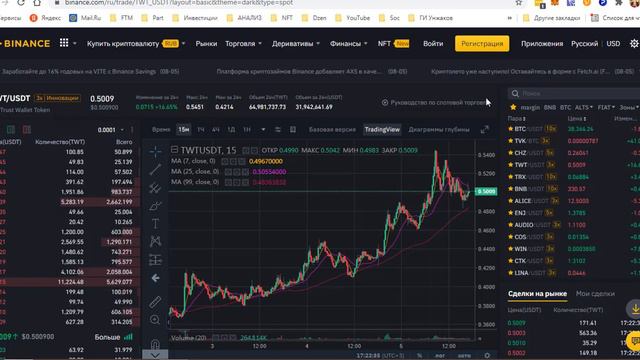Sort pairs by 'Цена' column header
640x360 pixels.
coord(576,118)
